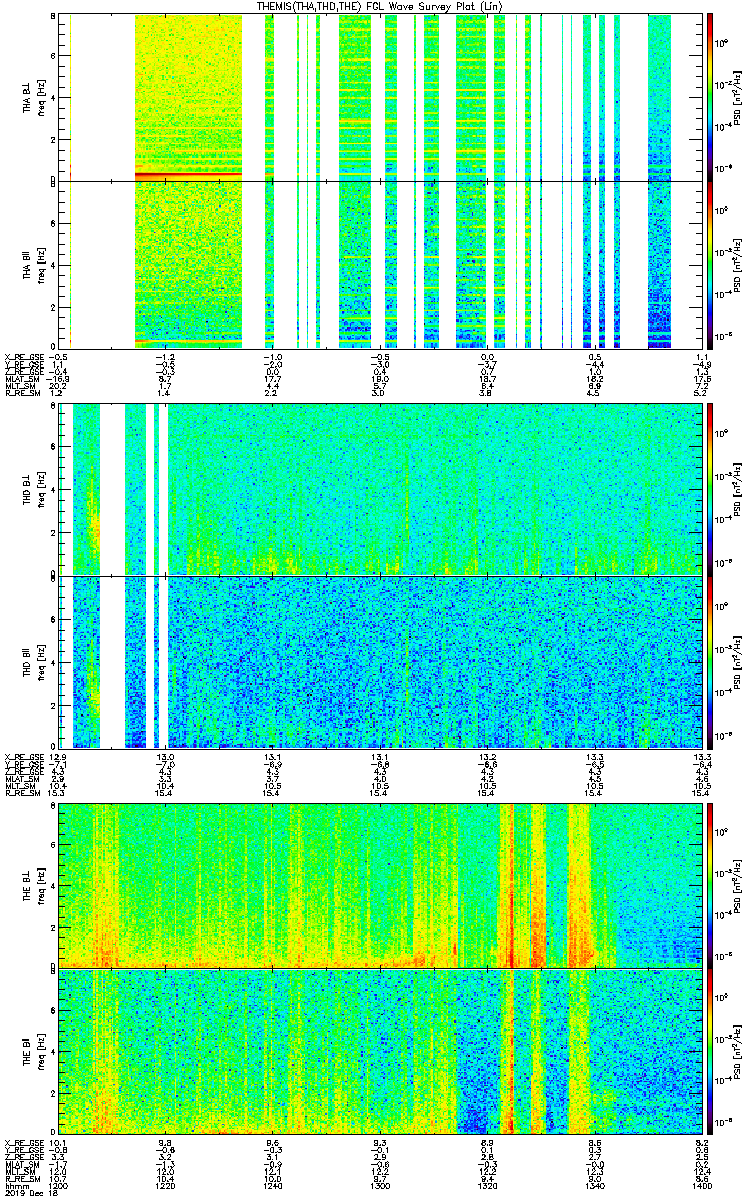Click the 1320 hhmm time tick label
750x1200 pixels.
pos(487,1185)
